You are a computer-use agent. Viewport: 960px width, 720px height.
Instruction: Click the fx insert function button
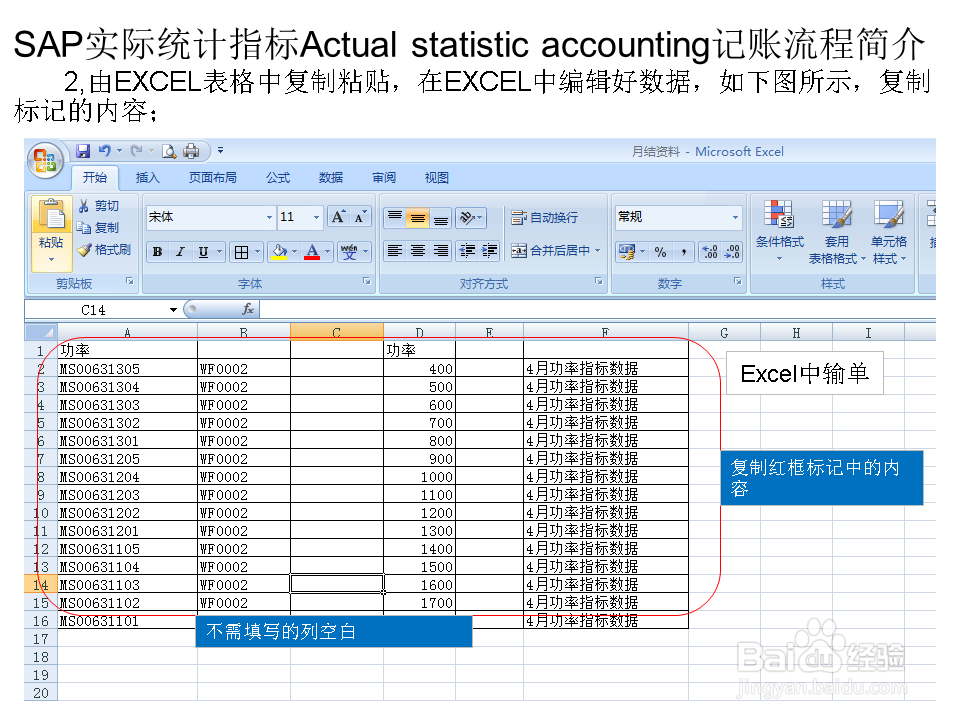point(248,309)
